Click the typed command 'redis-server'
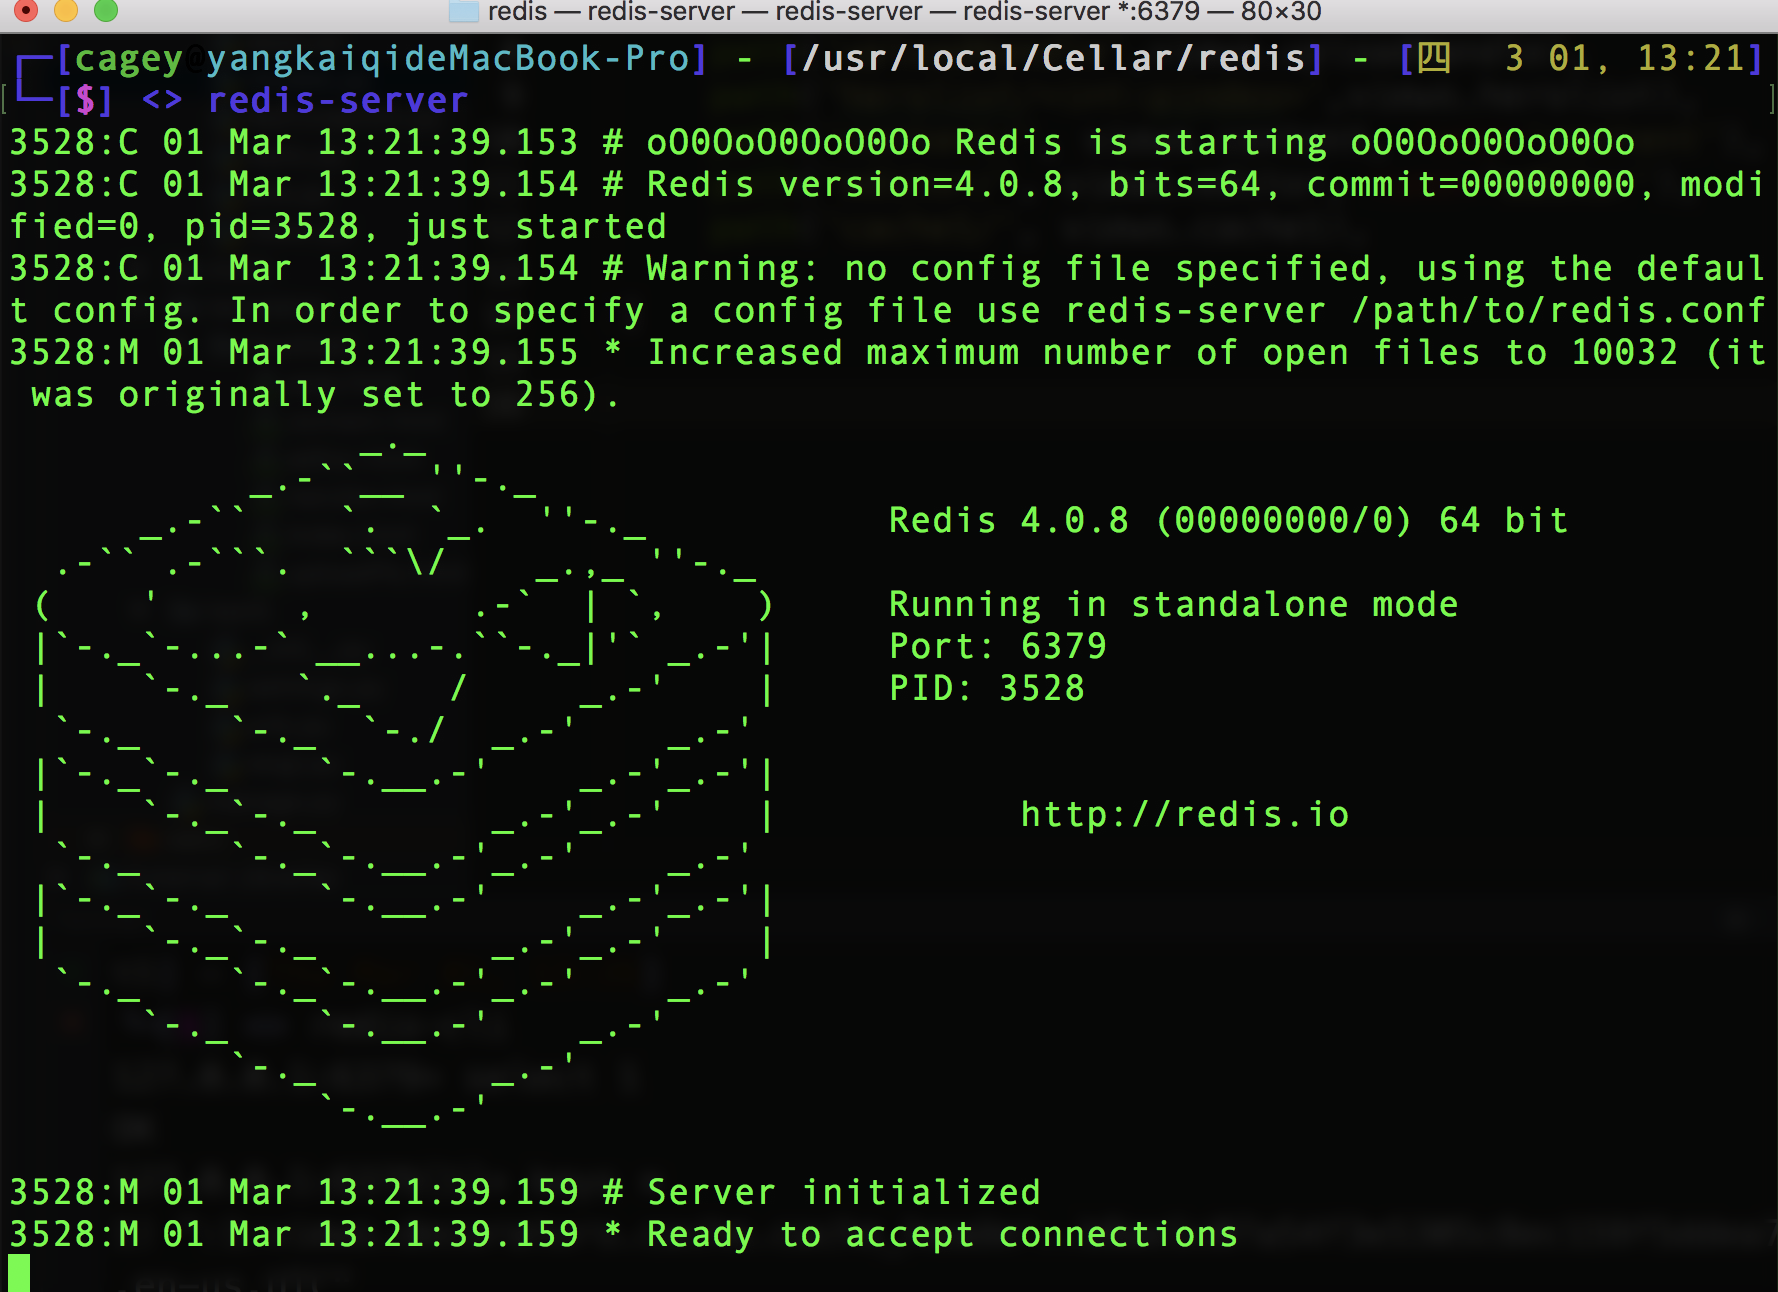Image resolution: width=1778 pixels, height=1292 pixels. pos(338,100)
